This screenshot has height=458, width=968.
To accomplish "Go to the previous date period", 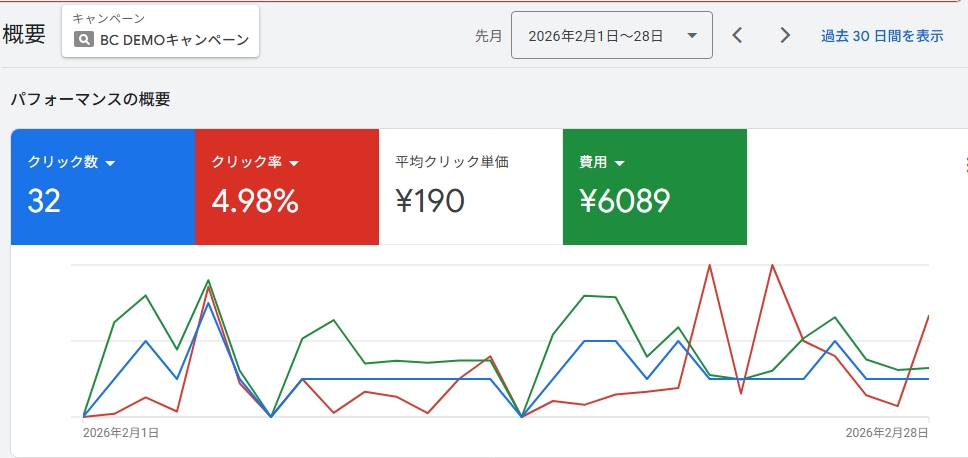I will tap(737, 36).
